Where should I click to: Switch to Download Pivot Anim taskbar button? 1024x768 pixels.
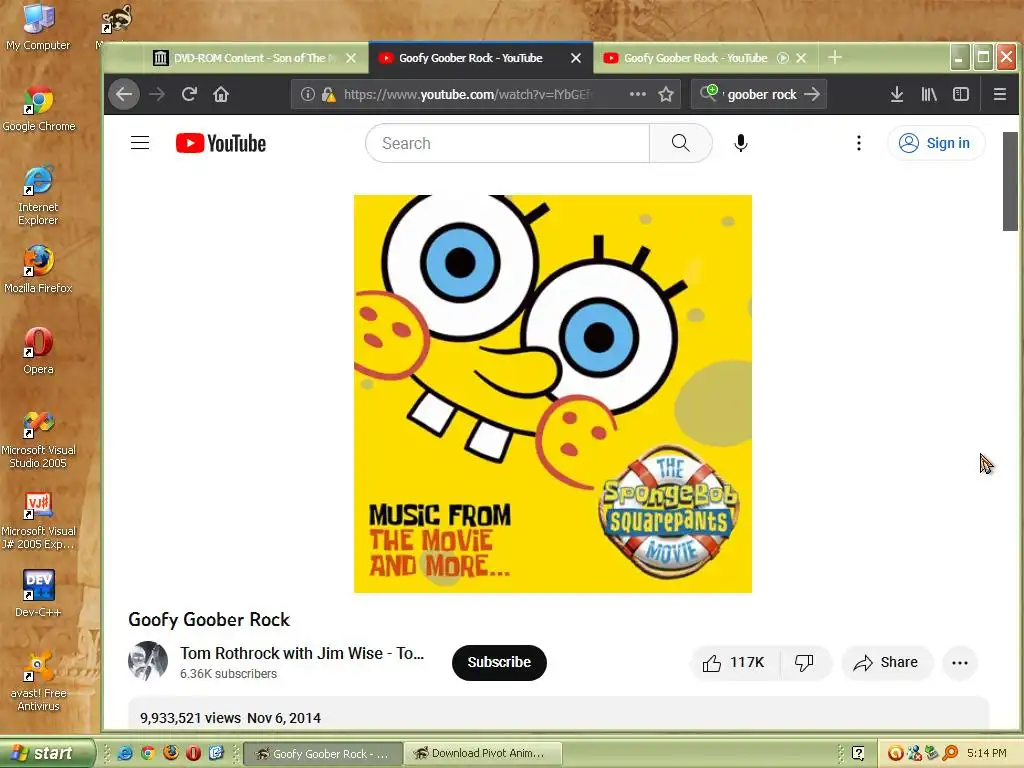point(483,753)
